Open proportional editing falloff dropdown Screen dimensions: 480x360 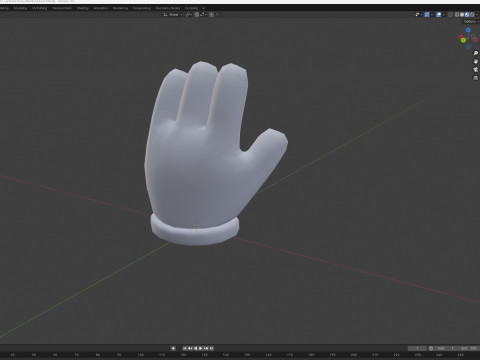point(219,15)
